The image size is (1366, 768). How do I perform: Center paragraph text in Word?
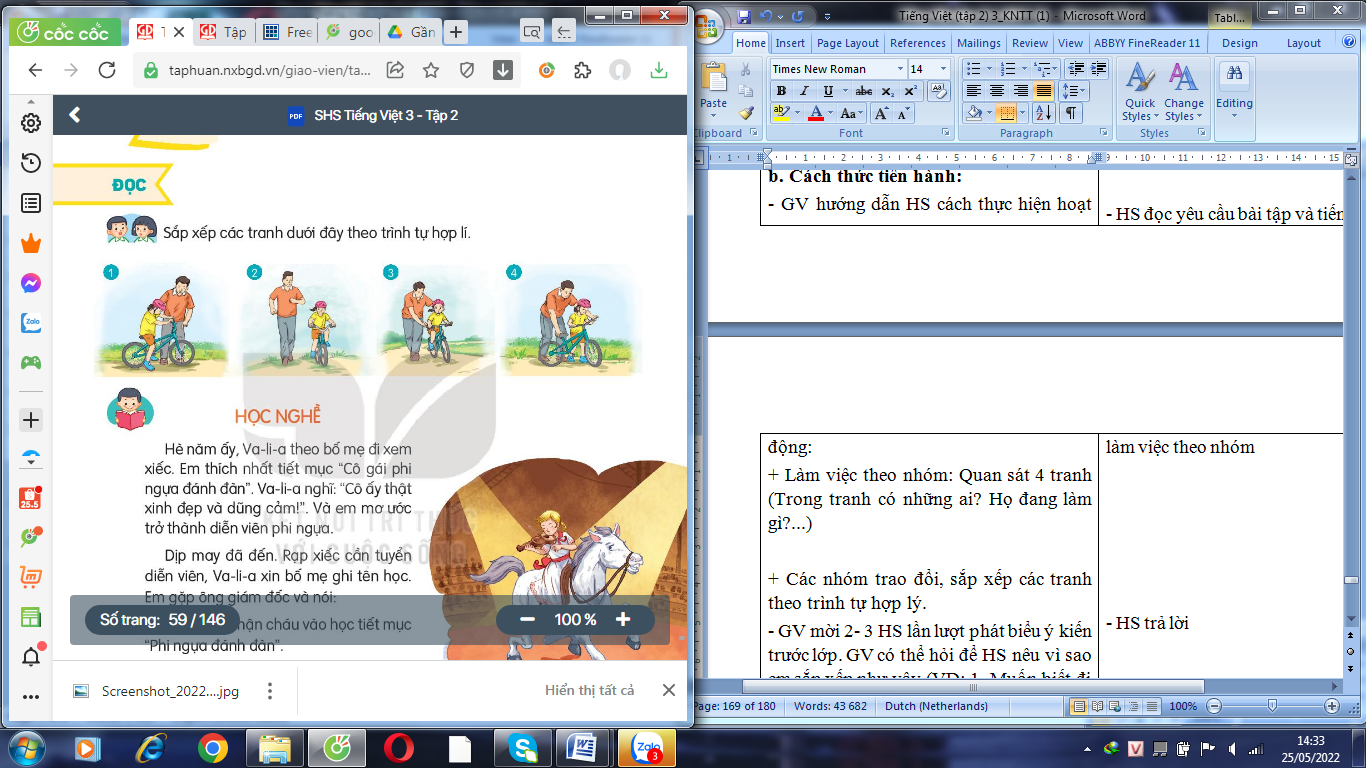[997, 91]
